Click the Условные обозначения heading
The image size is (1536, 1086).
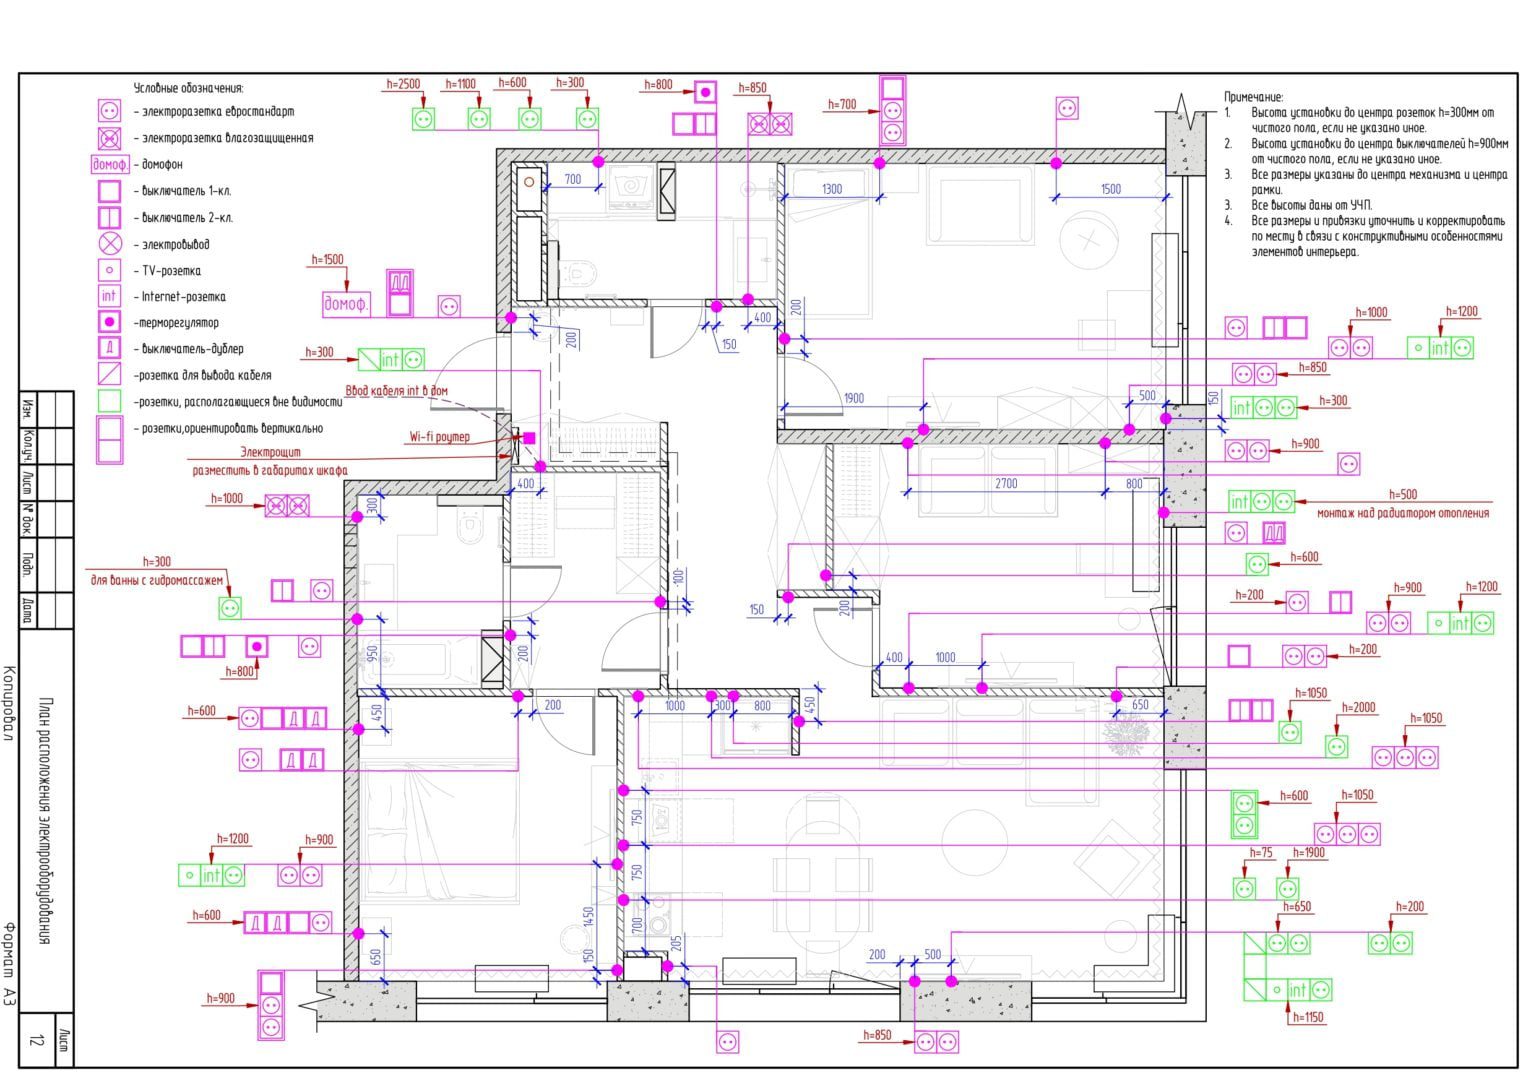coord(189,89)
